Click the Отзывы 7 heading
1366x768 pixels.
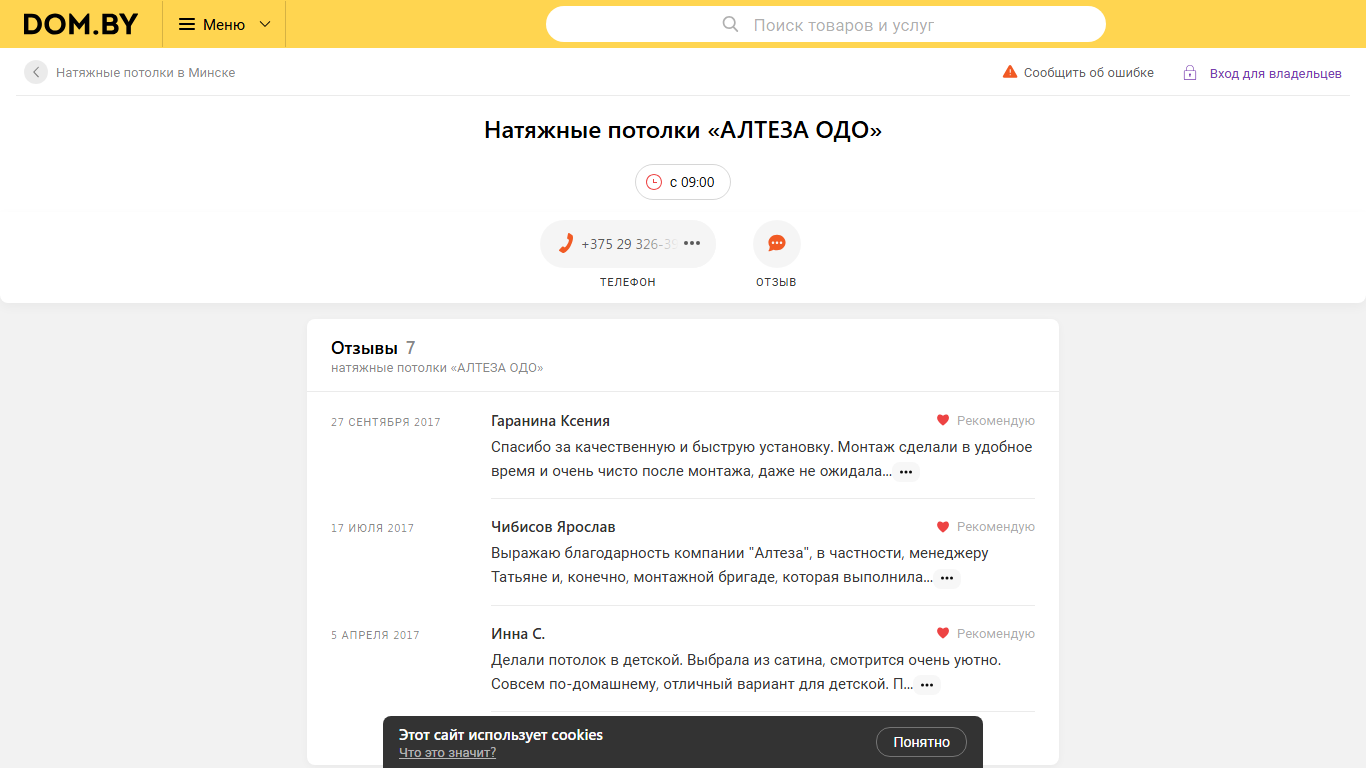coord(373,348)
